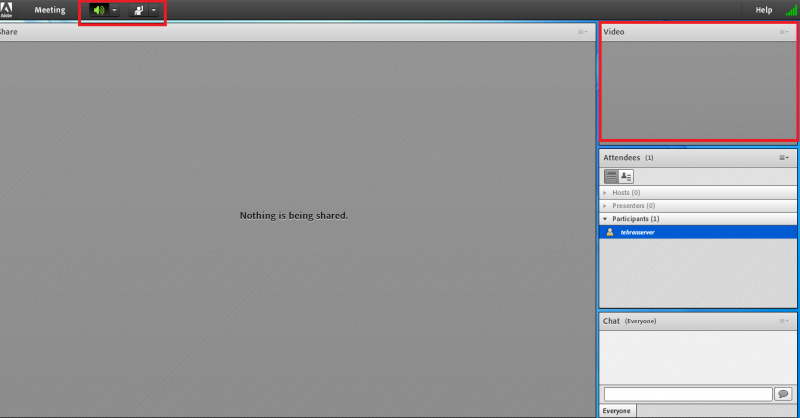Mute the green speaker audio icon

98,10
